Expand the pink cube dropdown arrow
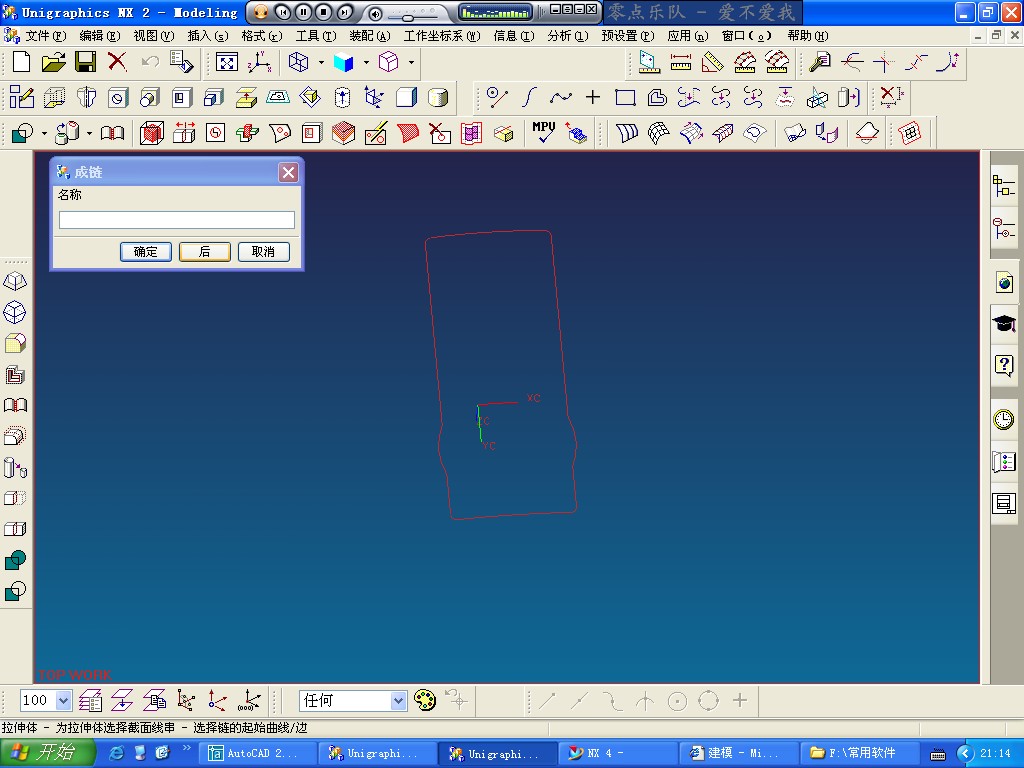This screenshot has height=768, width=1024. click(x=411, y=63)
